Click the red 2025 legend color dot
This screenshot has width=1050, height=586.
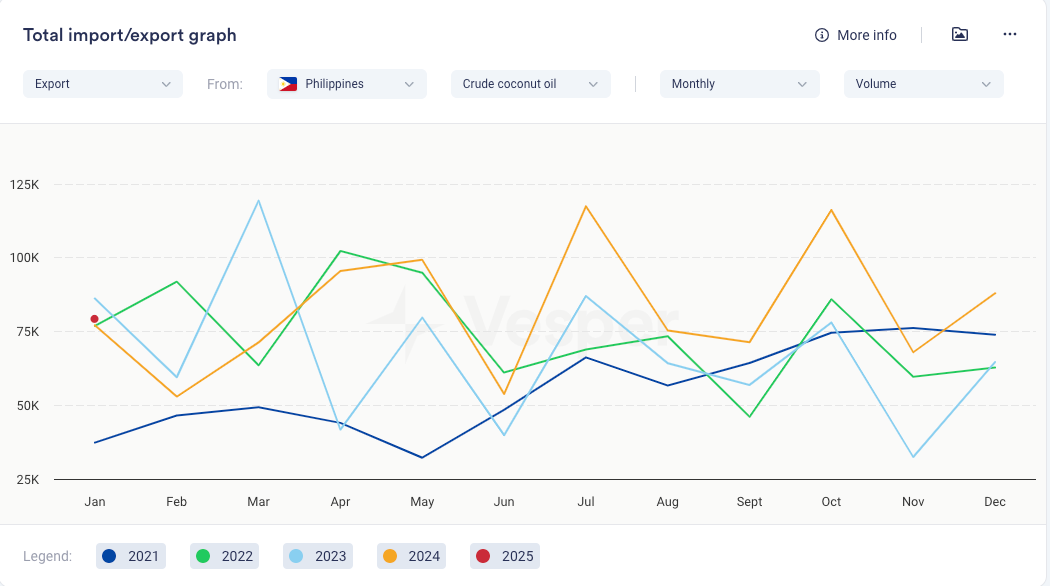[x=483, y=556]
